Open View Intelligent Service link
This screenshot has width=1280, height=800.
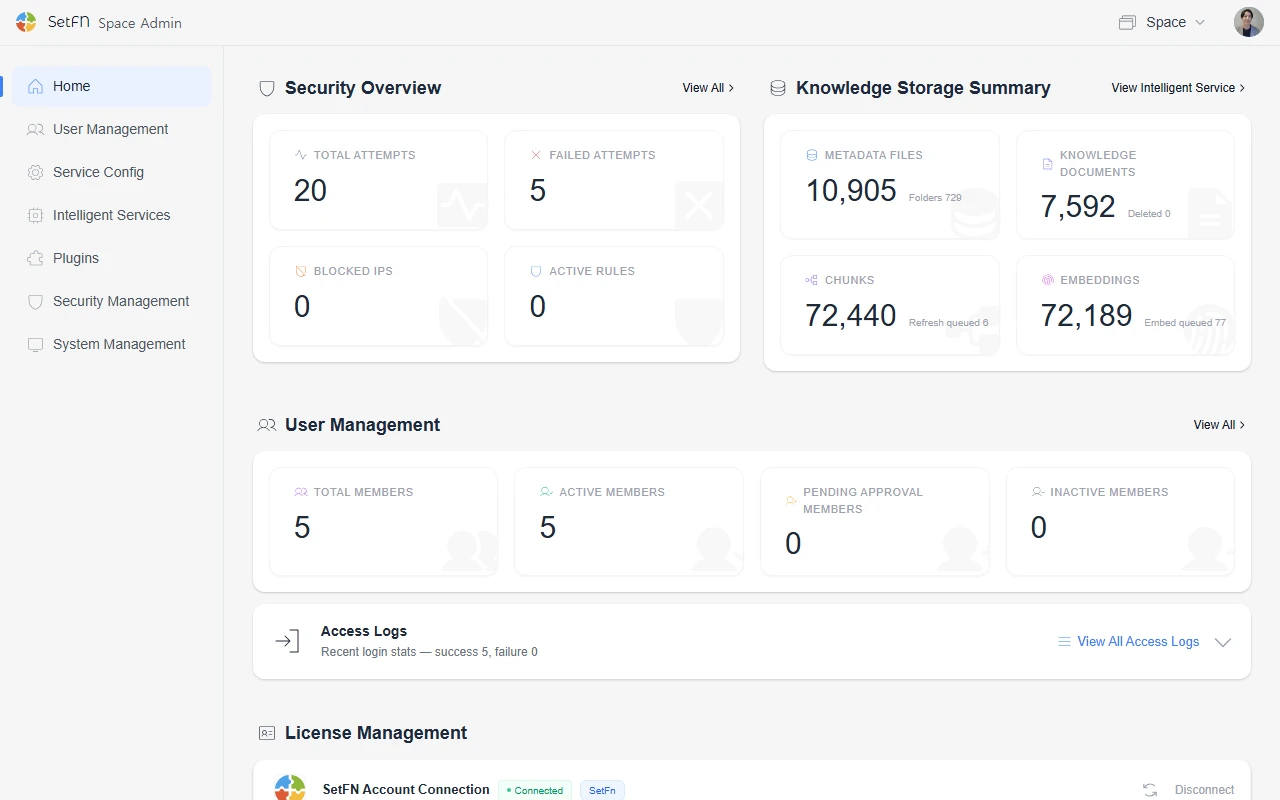[1178, 88]
